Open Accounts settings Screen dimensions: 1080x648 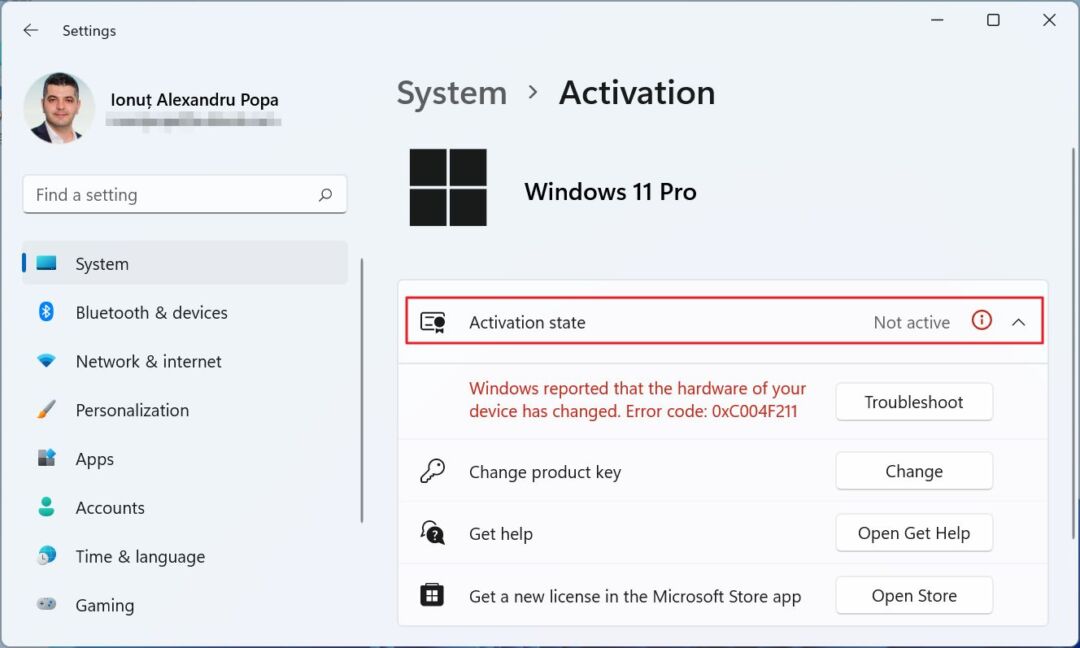click(110, 507)
